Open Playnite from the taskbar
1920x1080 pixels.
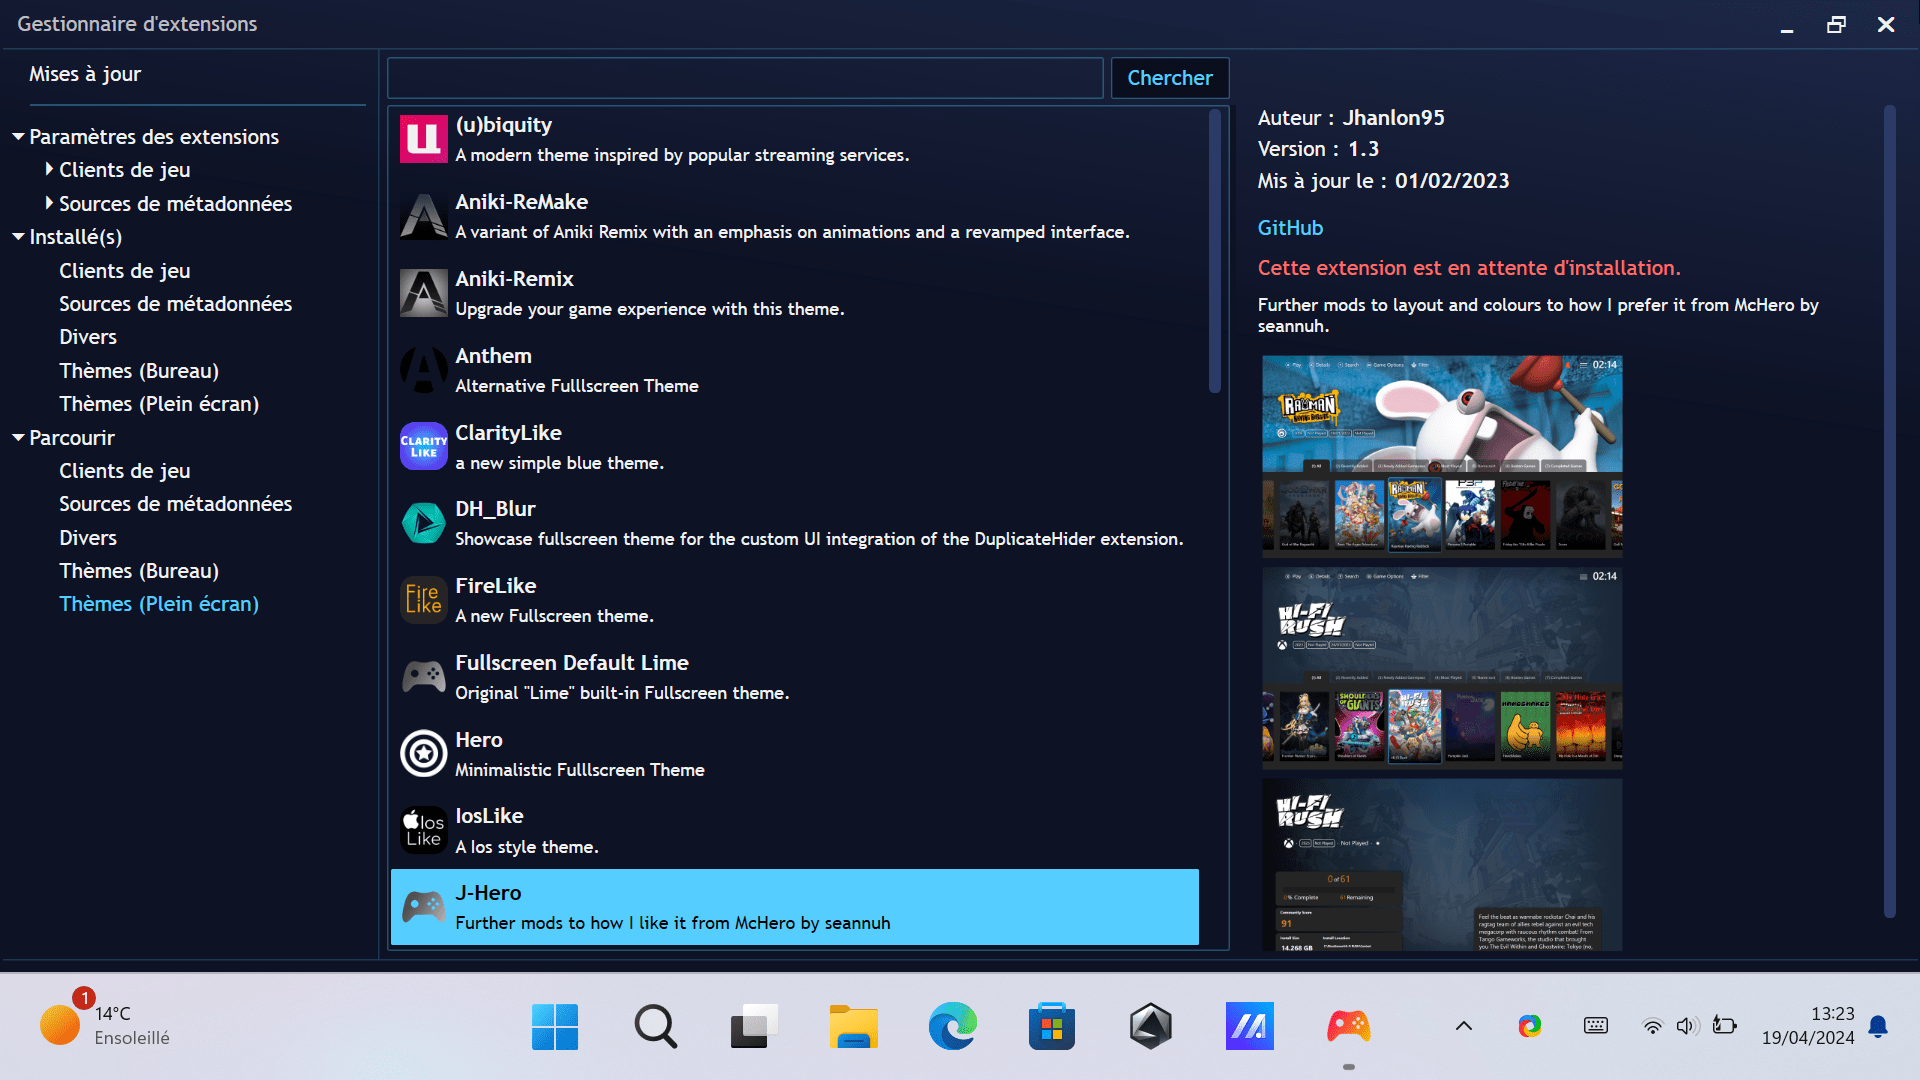click(1348, 1026)
